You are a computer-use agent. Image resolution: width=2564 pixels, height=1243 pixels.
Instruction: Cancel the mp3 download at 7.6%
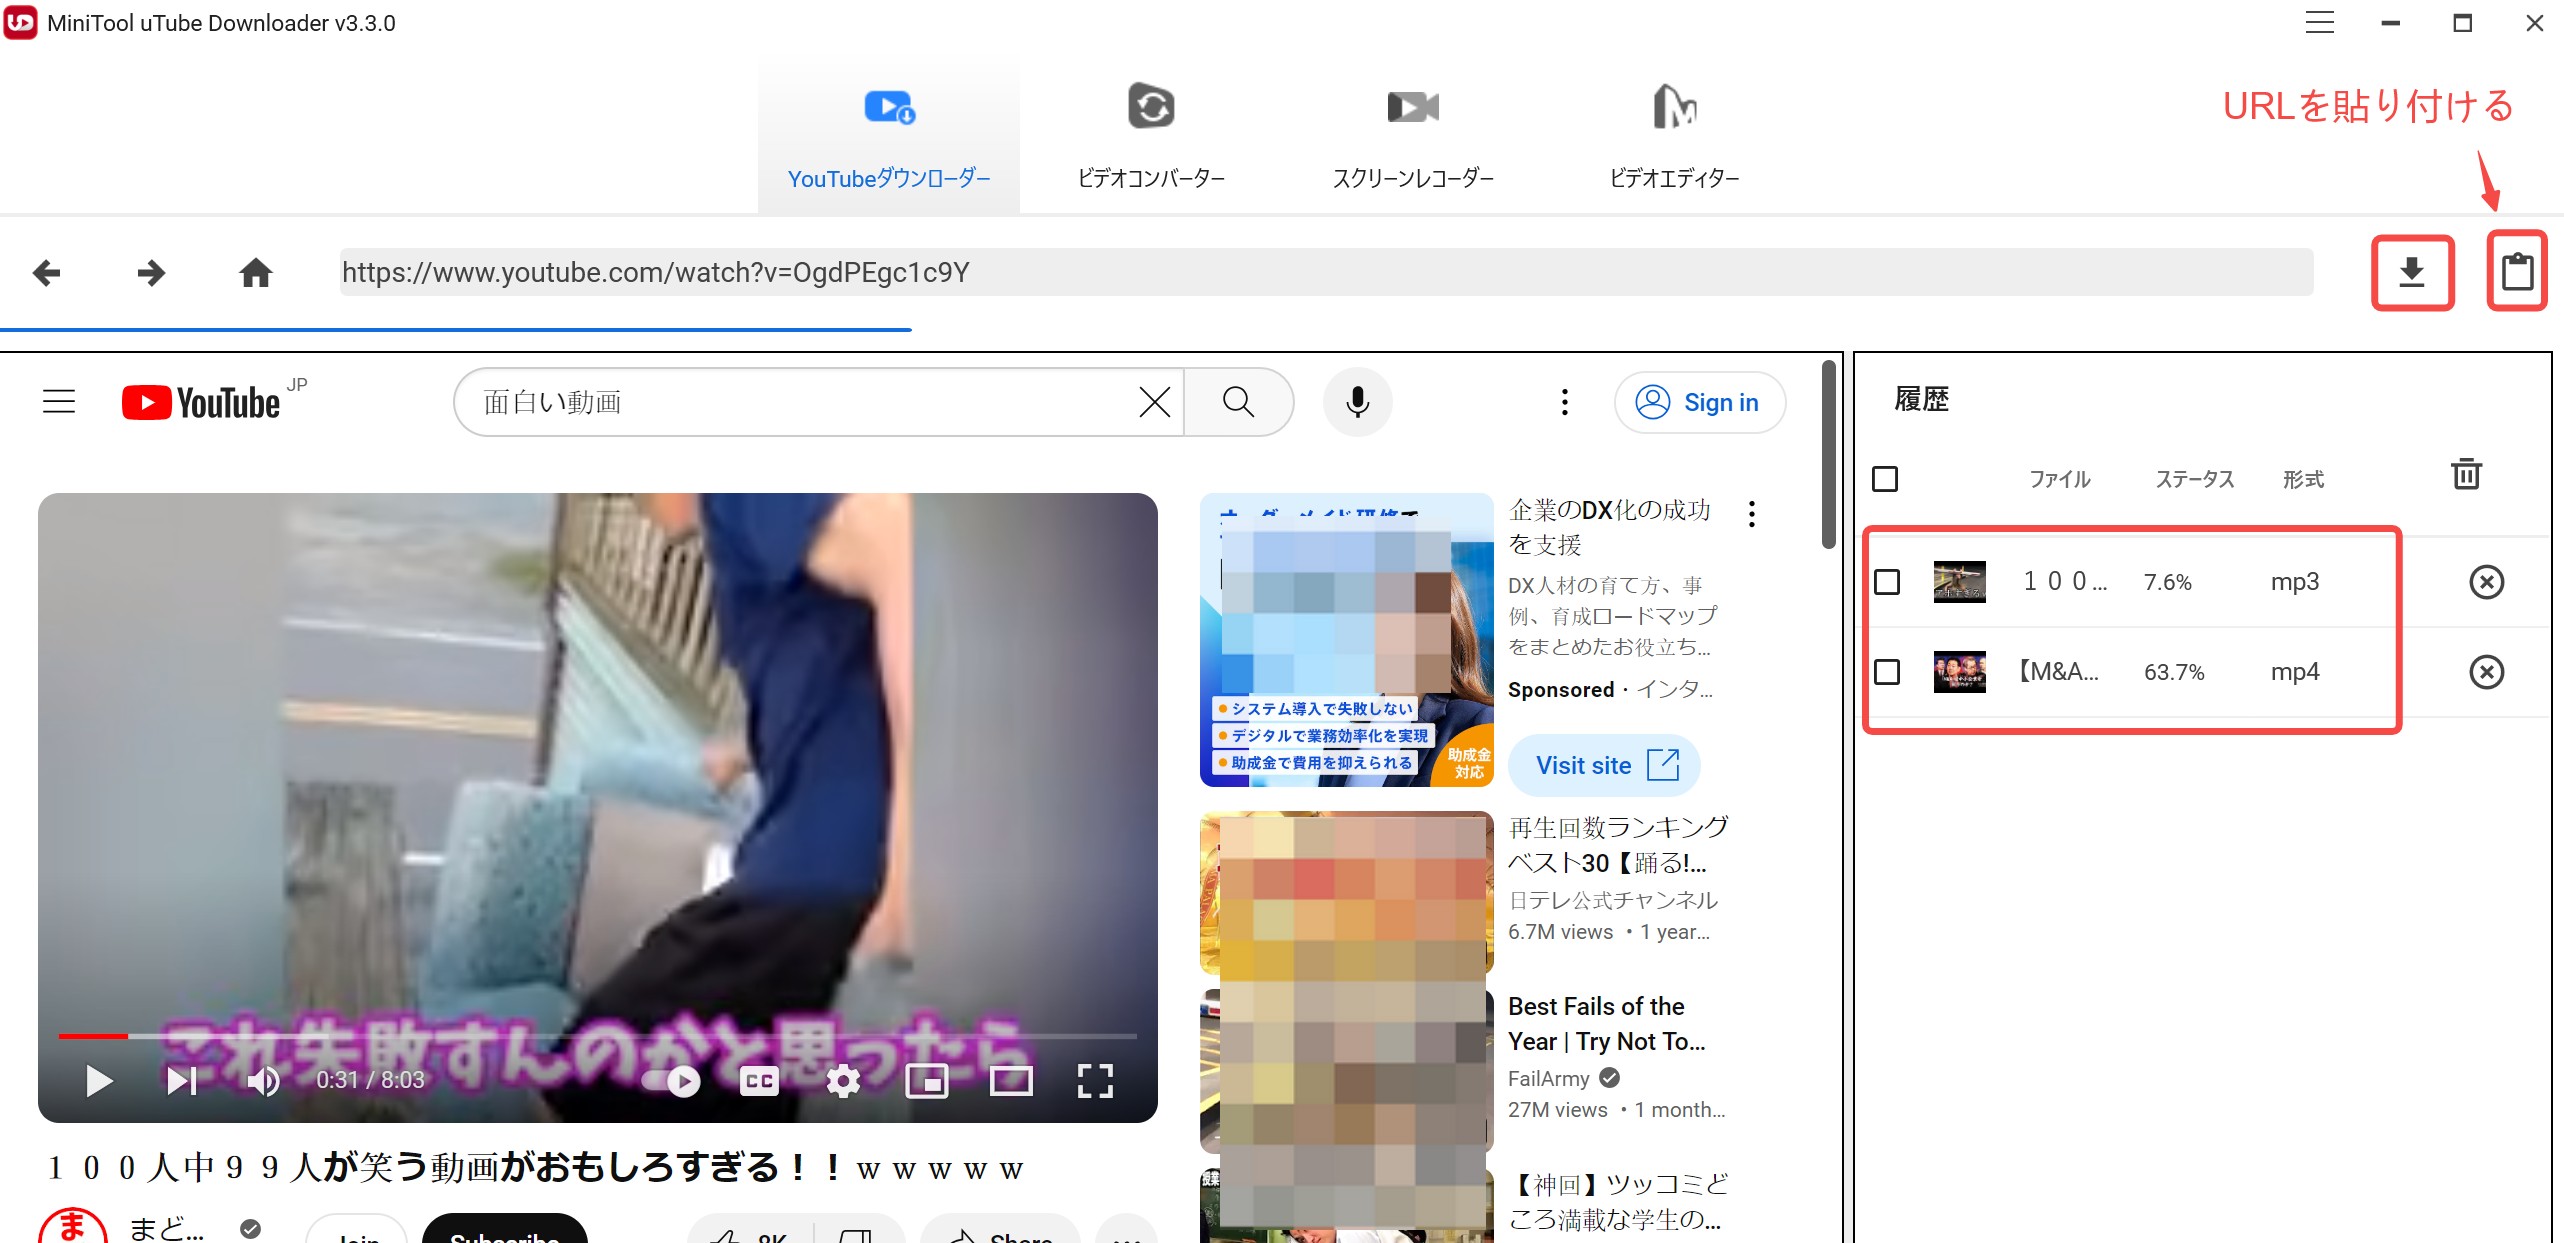tap(2486, 582)
